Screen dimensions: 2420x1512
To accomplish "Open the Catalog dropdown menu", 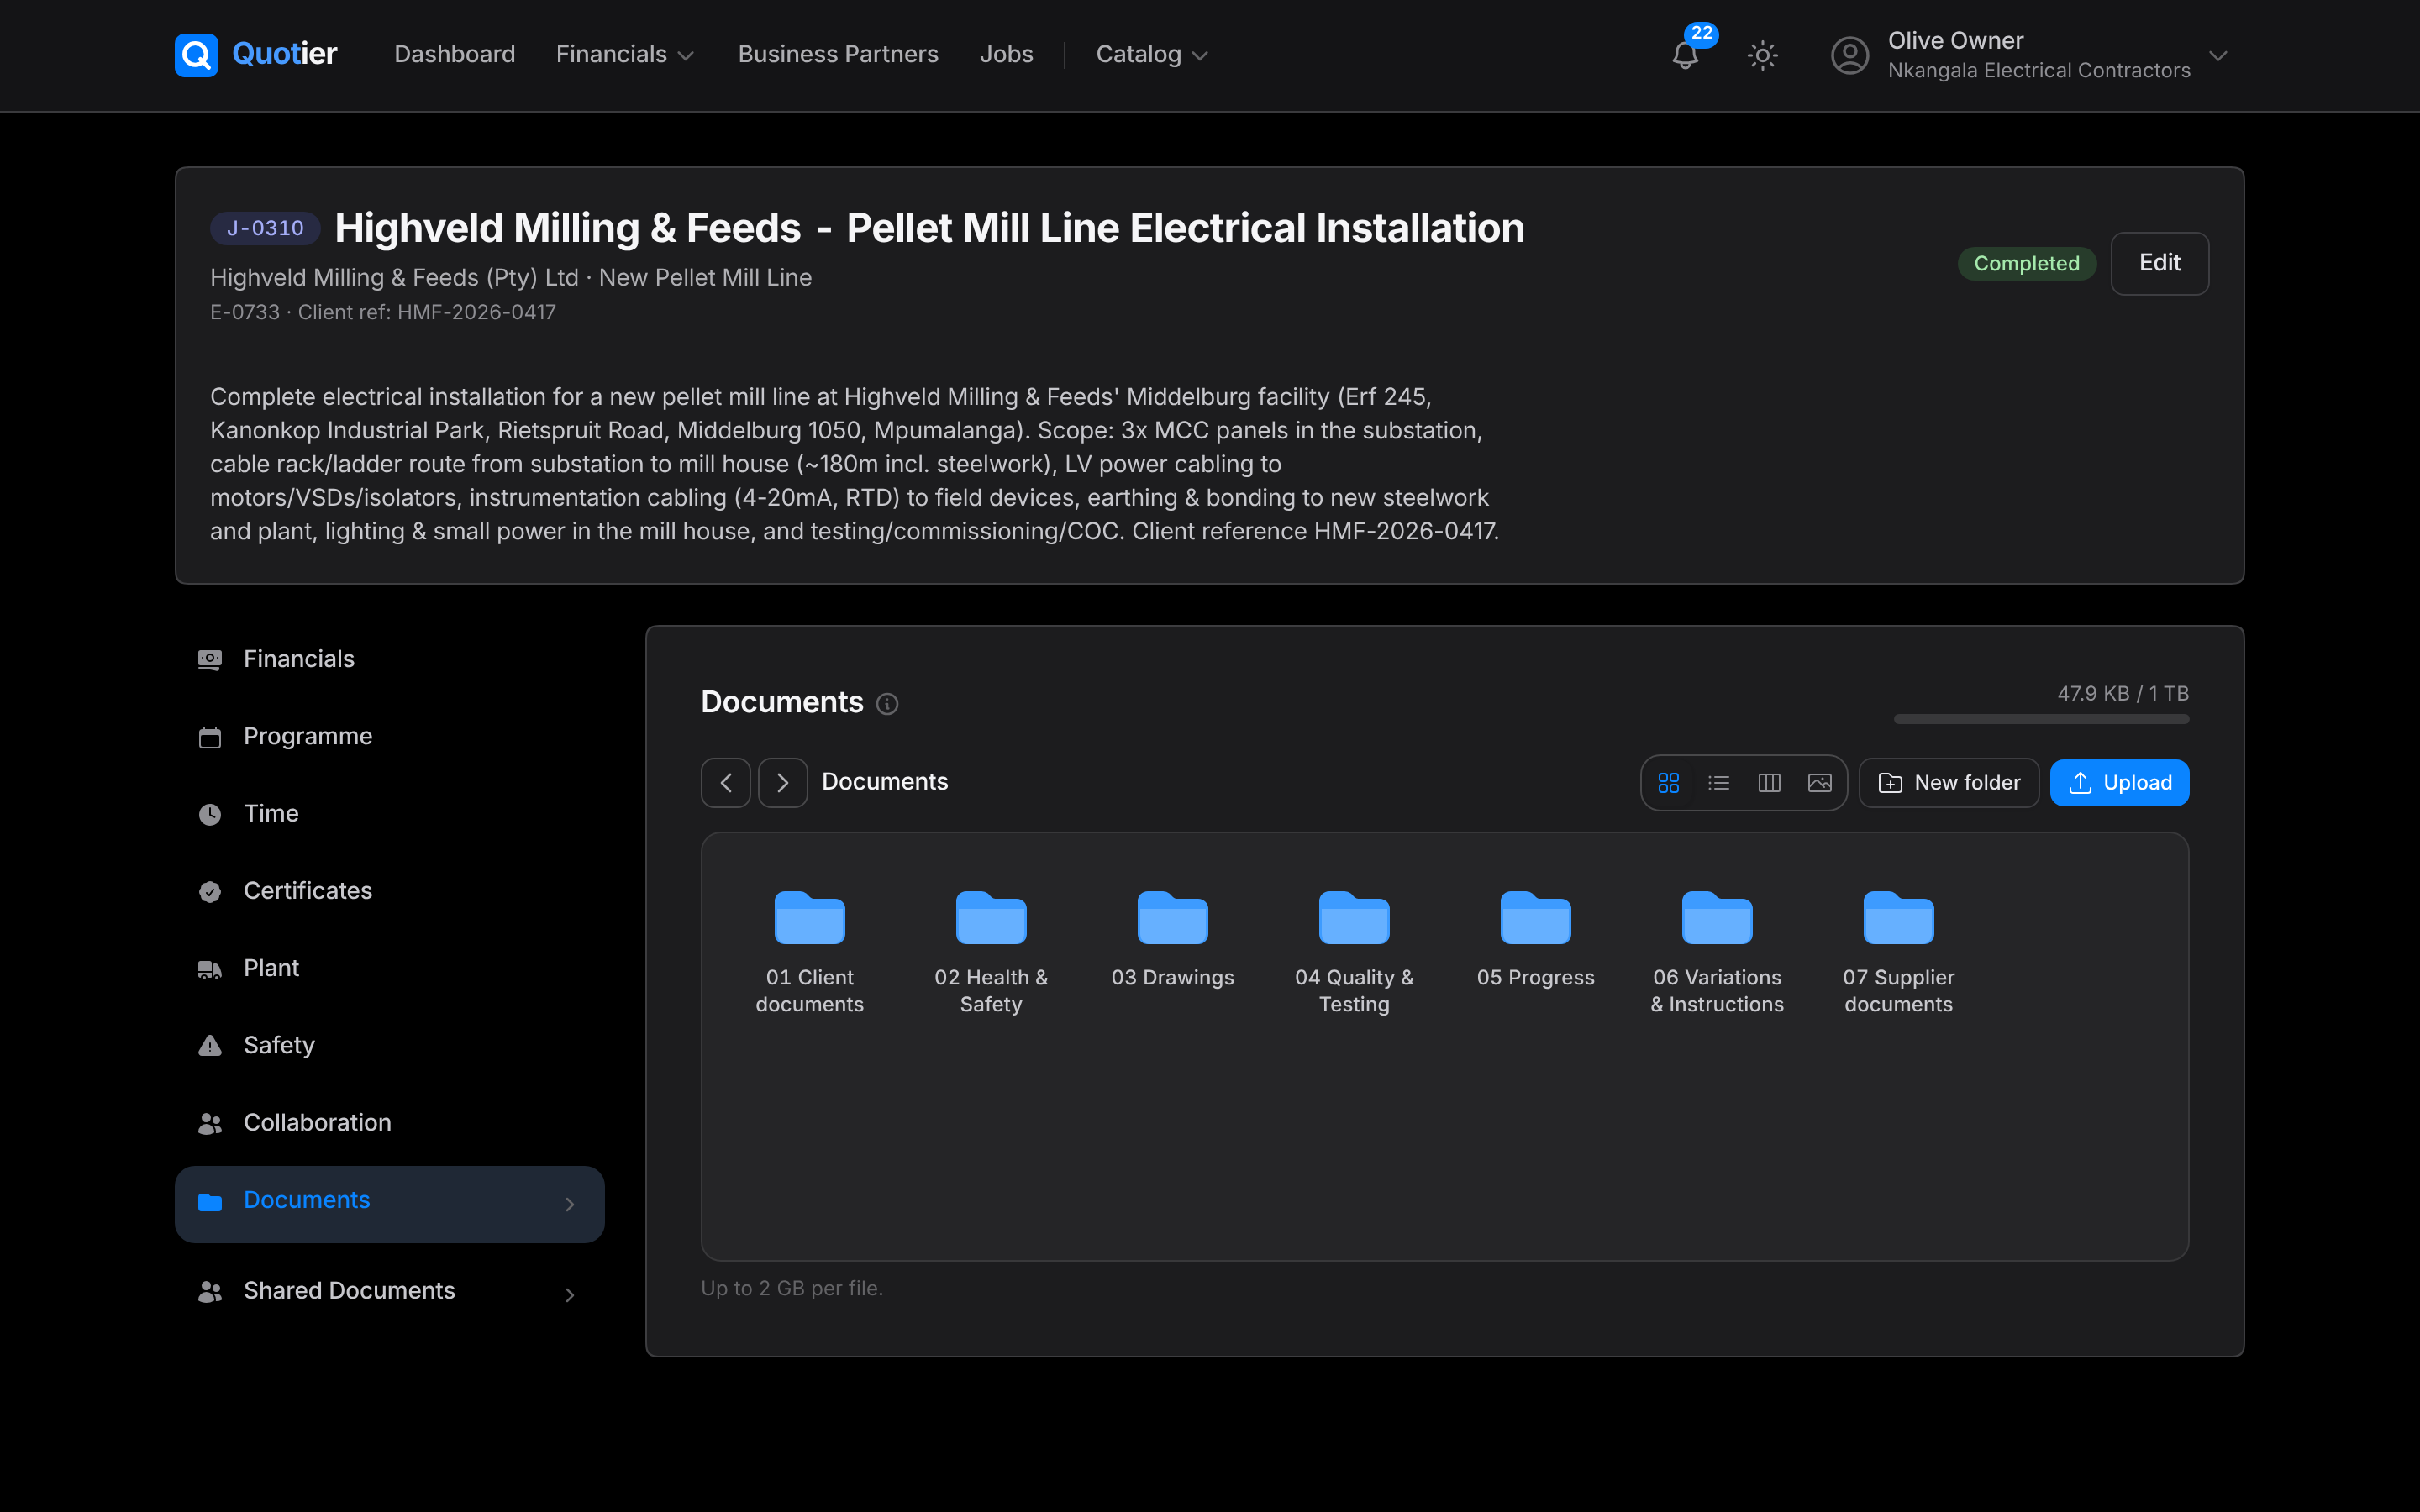I will 1152,54.
